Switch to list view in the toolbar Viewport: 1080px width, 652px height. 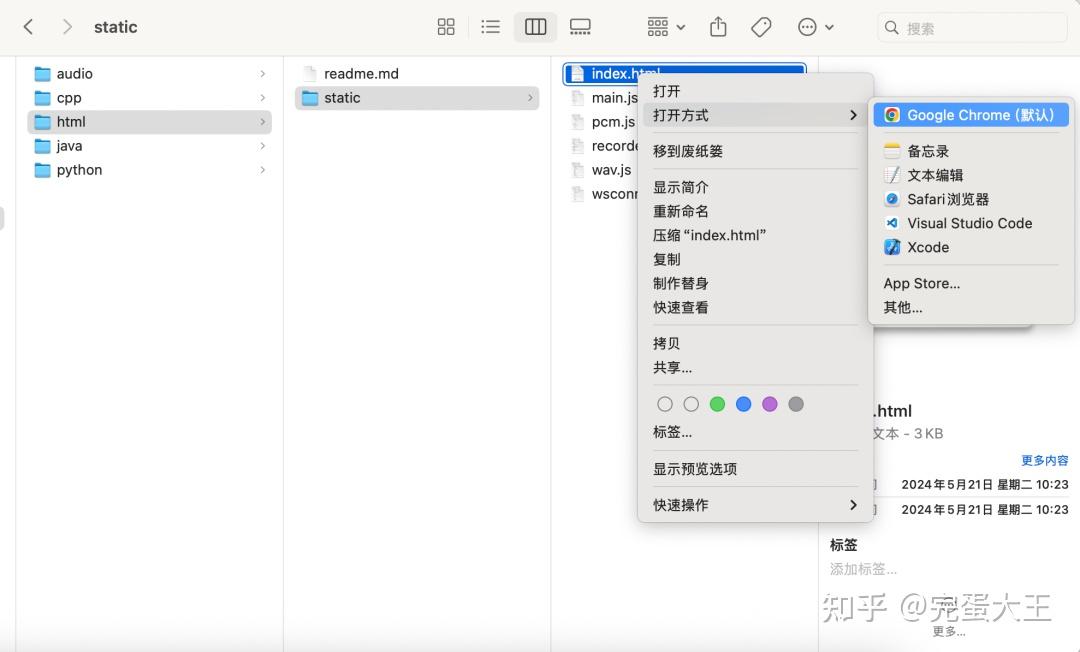click(x=490, y=27)
